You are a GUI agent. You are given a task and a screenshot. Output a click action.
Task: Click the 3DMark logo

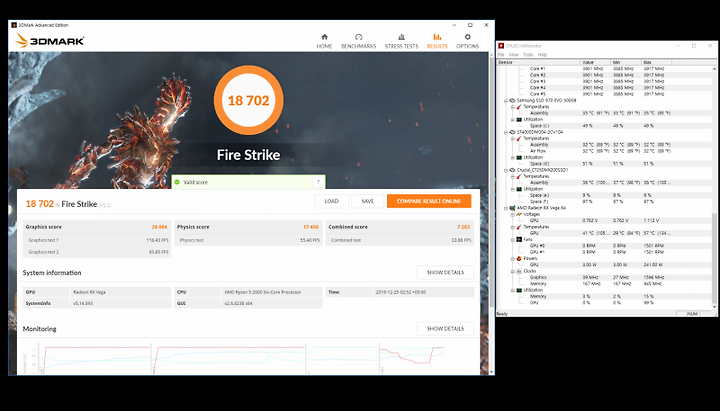click(50, 41)
